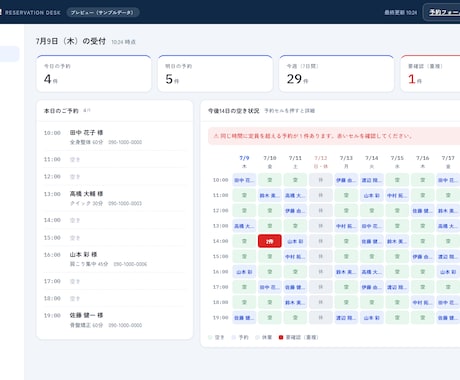Screen dimensions: 460x380
Task: Click the closed 休 cell on 7/12 10:00
Action: [x=321, y=180]
